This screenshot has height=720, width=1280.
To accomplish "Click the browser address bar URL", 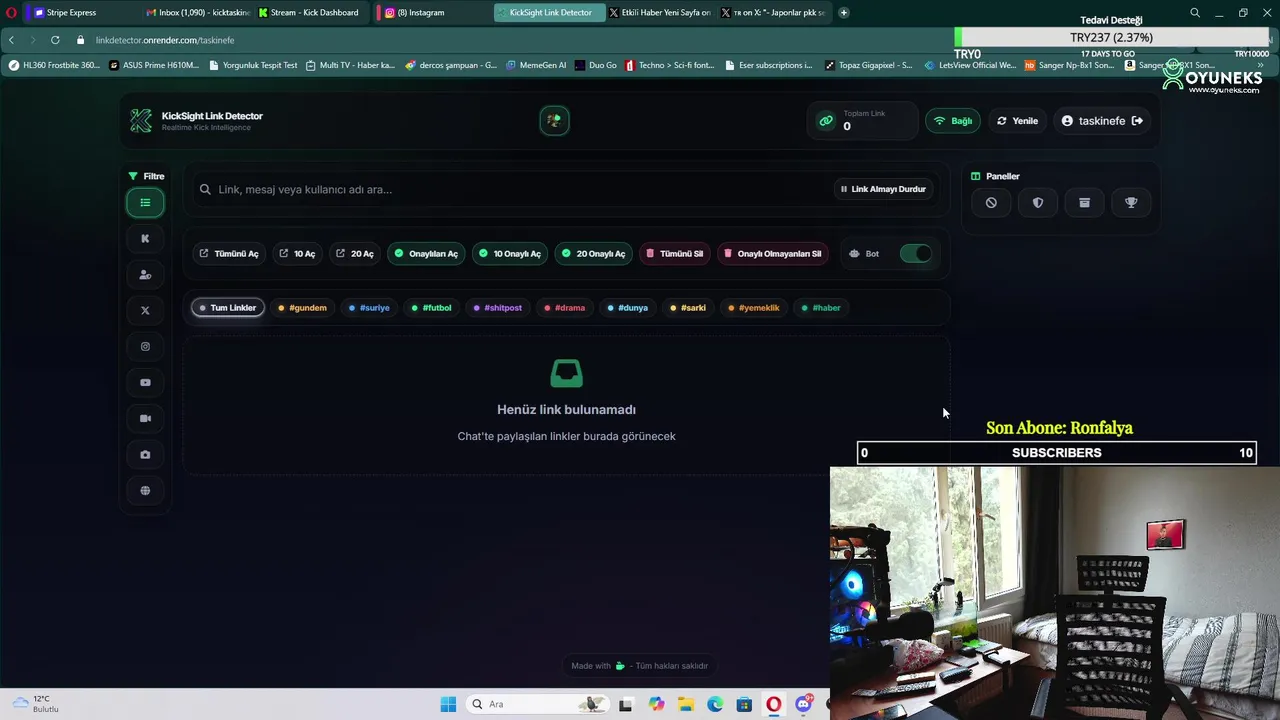I will tap(165, 40).
